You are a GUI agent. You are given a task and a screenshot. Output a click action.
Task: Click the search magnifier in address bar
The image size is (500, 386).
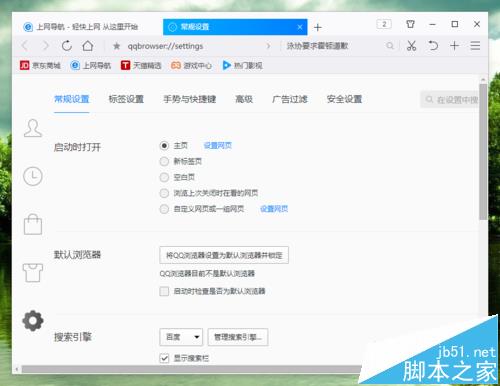tap(390, 46)
